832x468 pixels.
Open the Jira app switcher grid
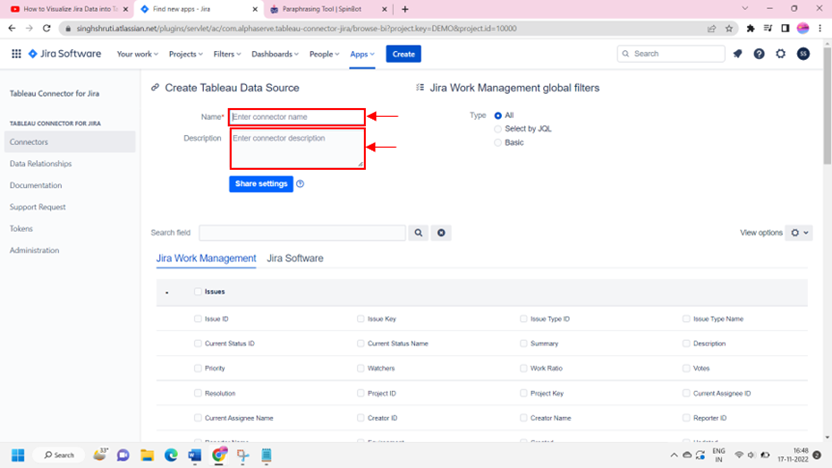coord(16,54)
